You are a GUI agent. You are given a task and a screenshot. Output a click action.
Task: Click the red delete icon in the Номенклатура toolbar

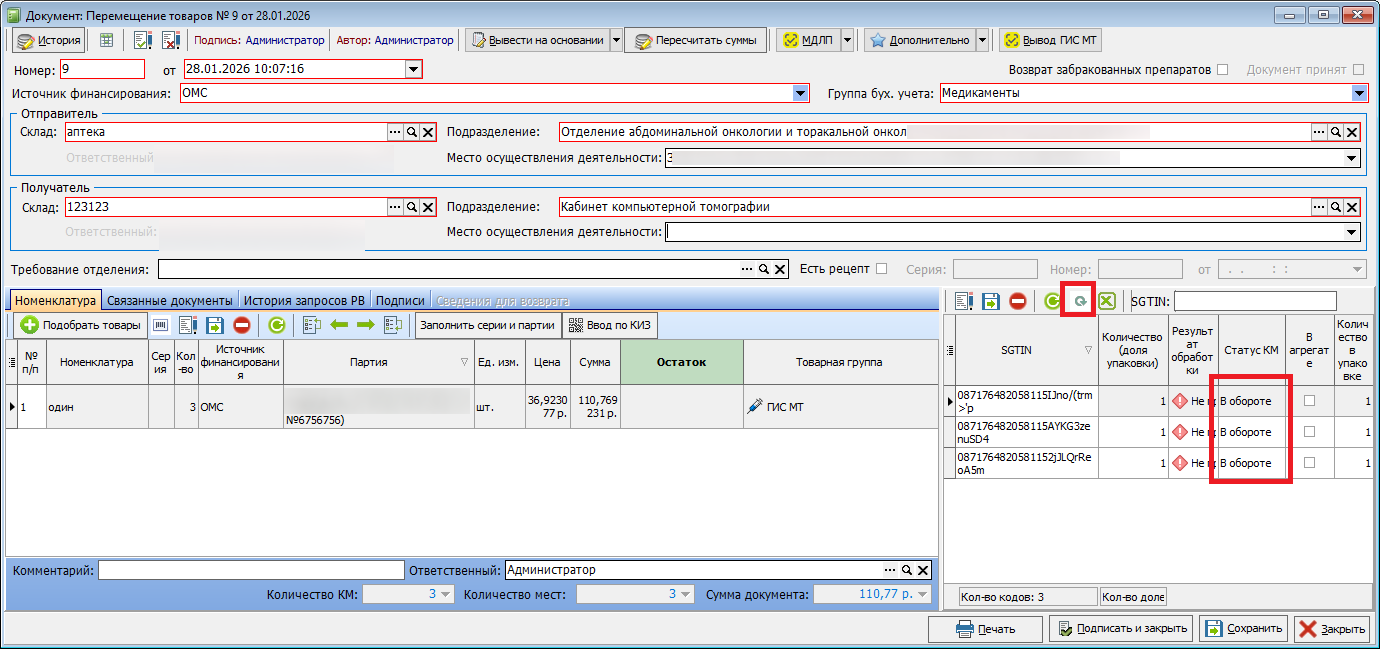241,325
